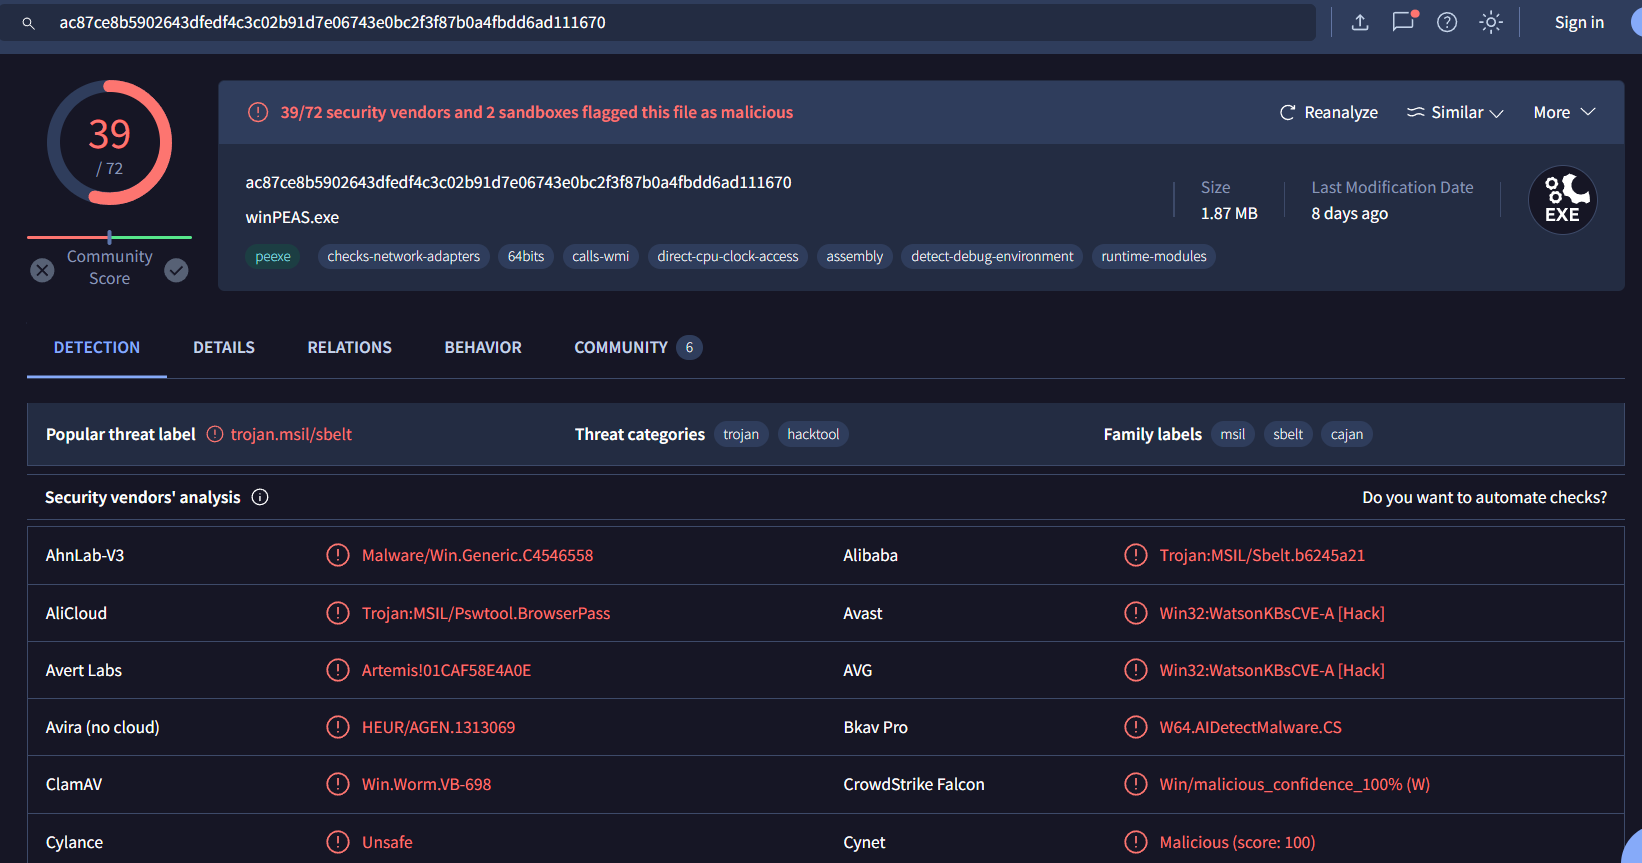Click the upload file icon
This screenshot has height=863, width=1642.
click(x=1360, y=22)
